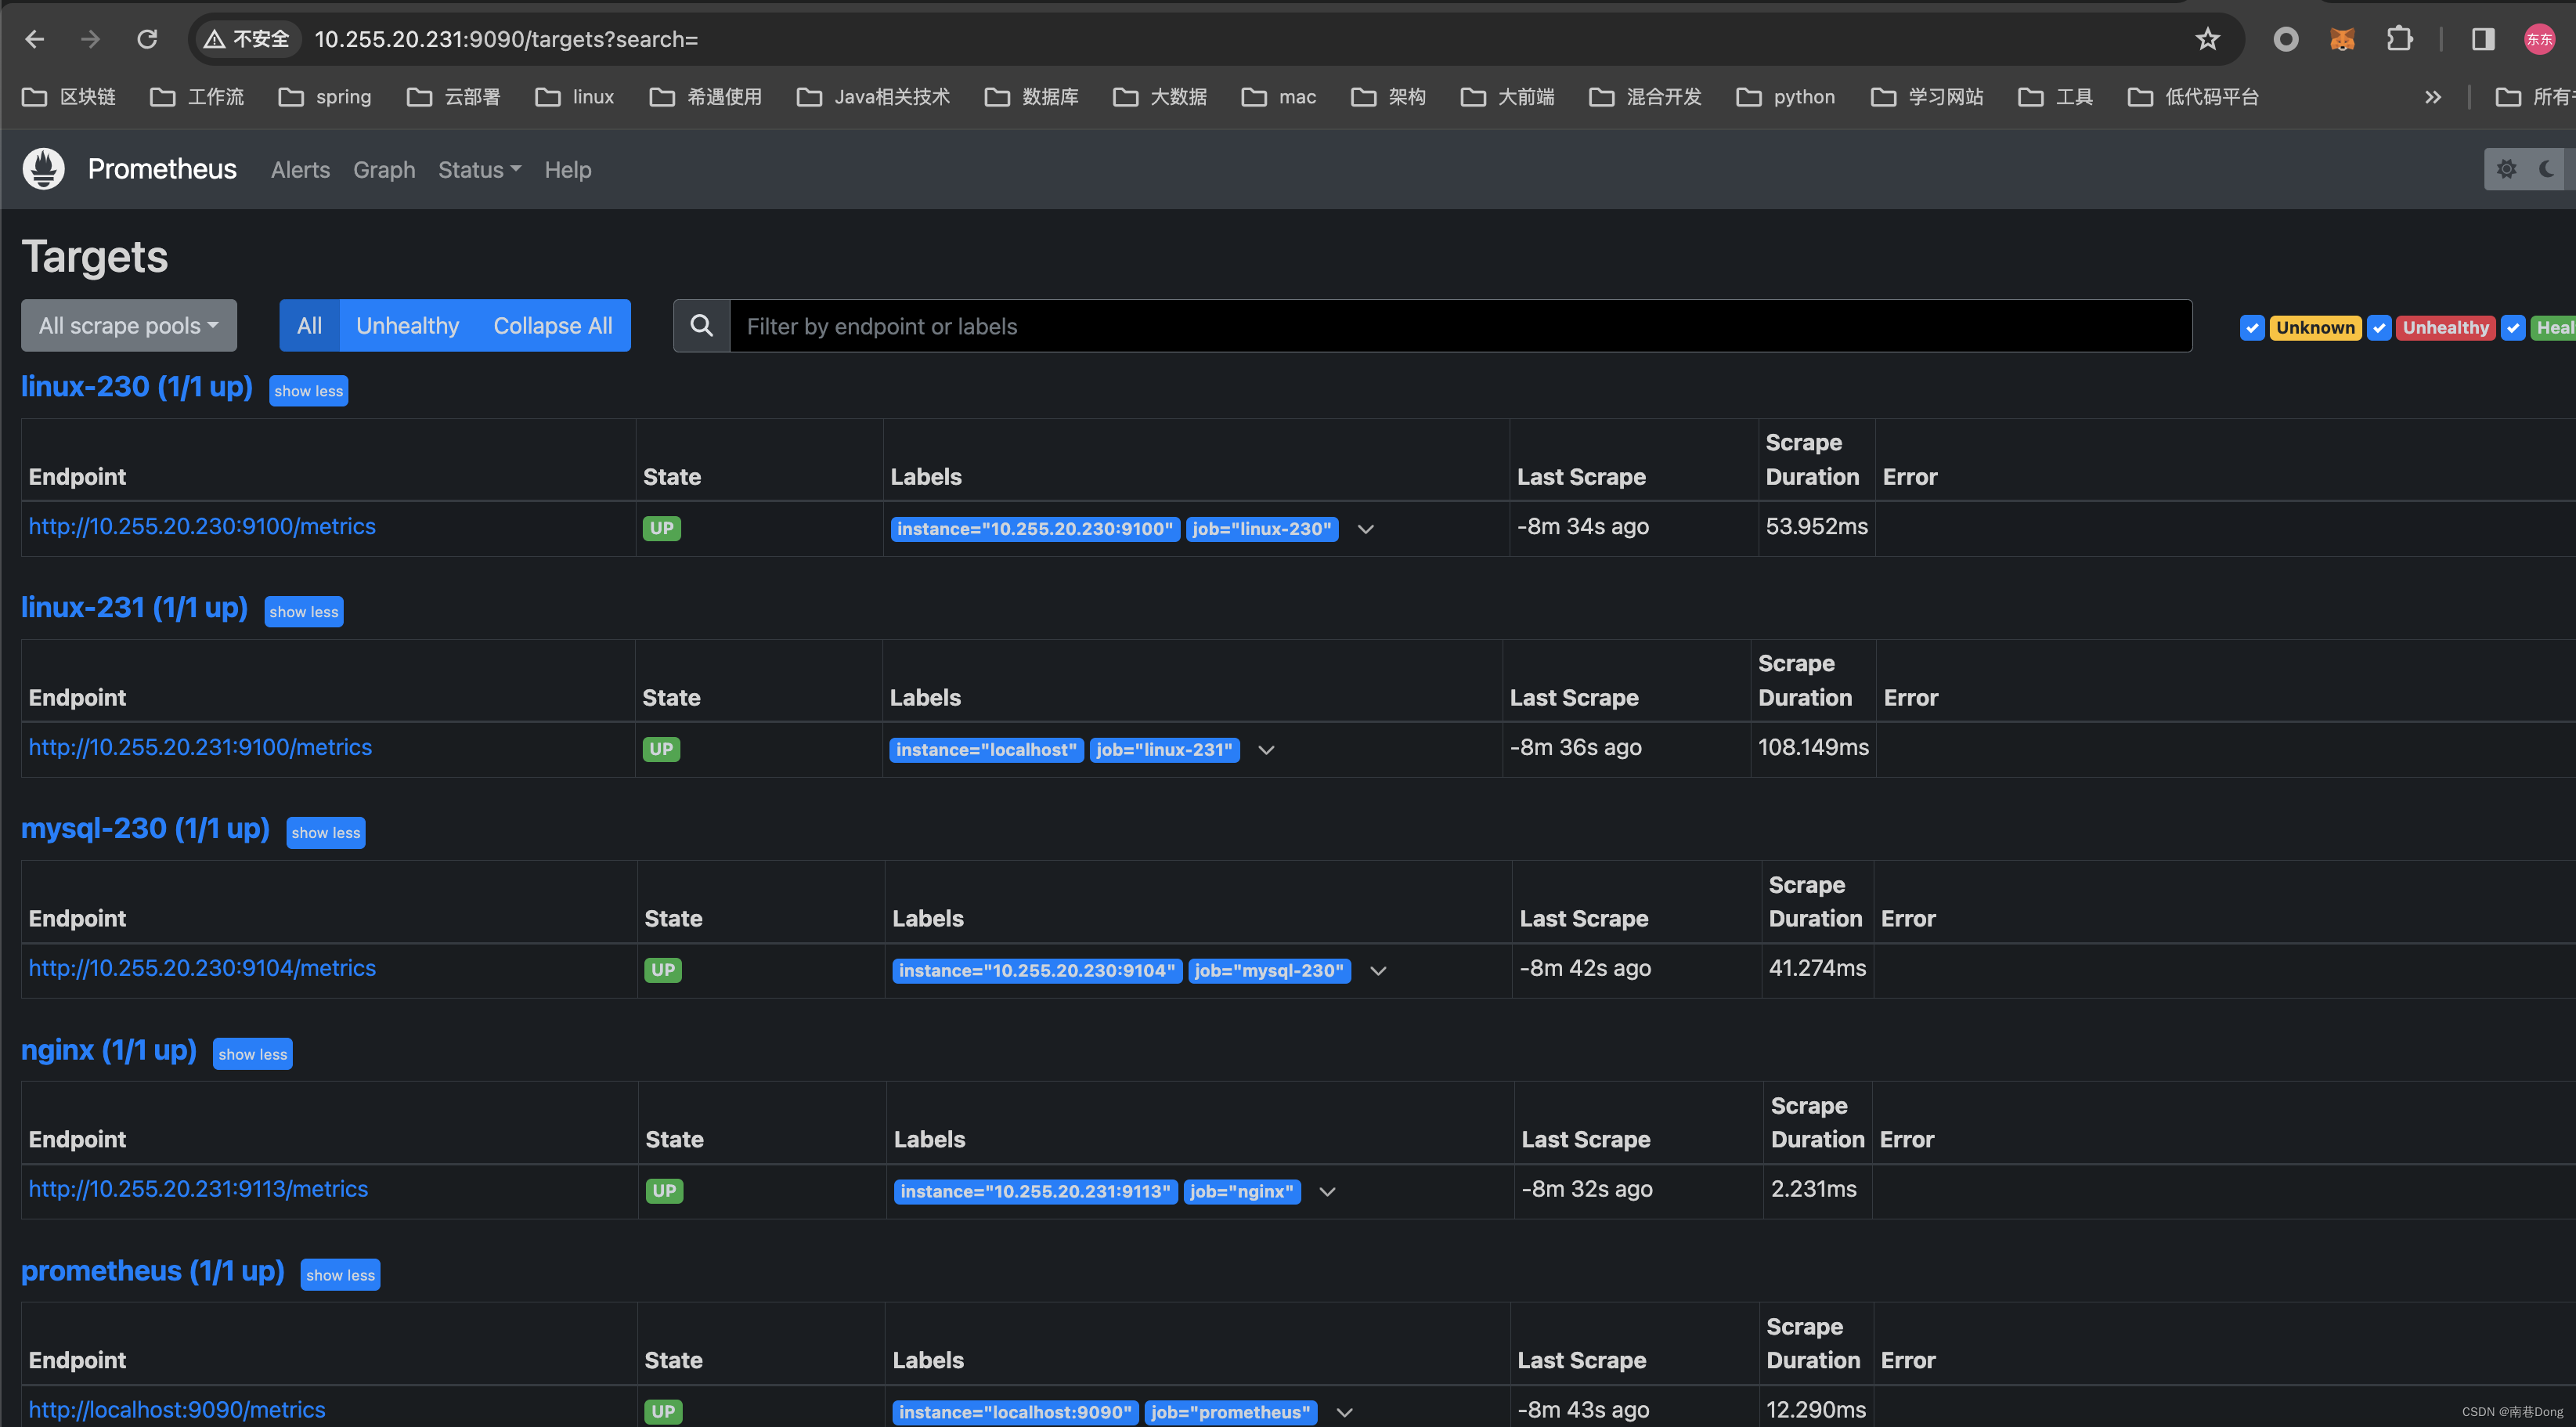The height and width of the screenshot is (1427, 2576).
Task: Click the Collapse All button
Action: pos(551,323)
